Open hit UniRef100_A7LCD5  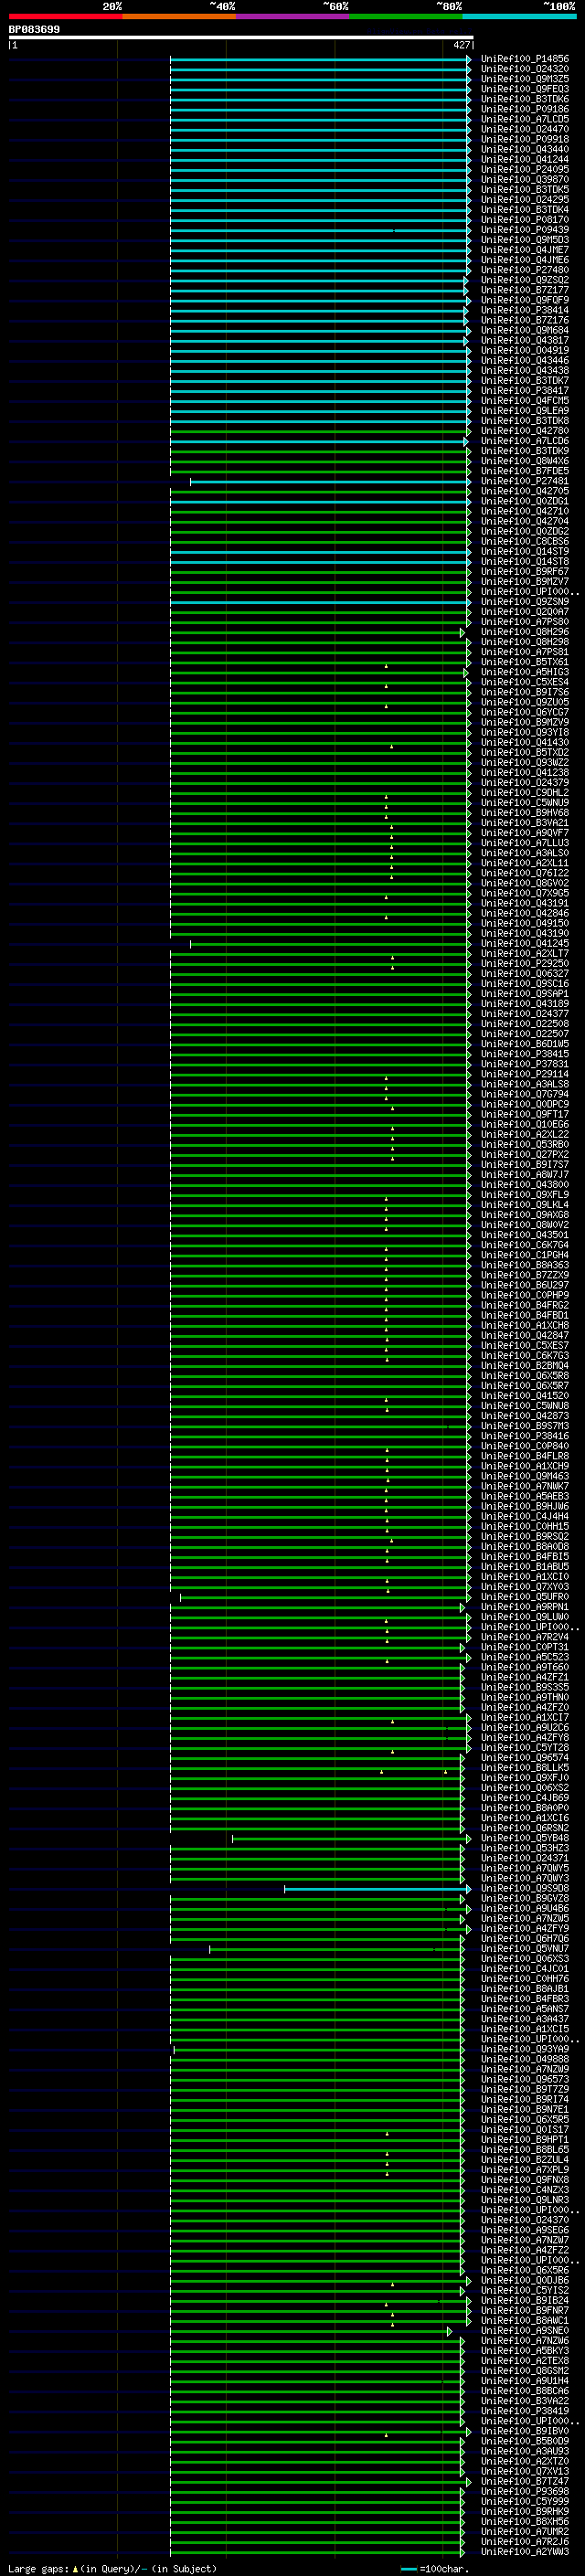525,119
